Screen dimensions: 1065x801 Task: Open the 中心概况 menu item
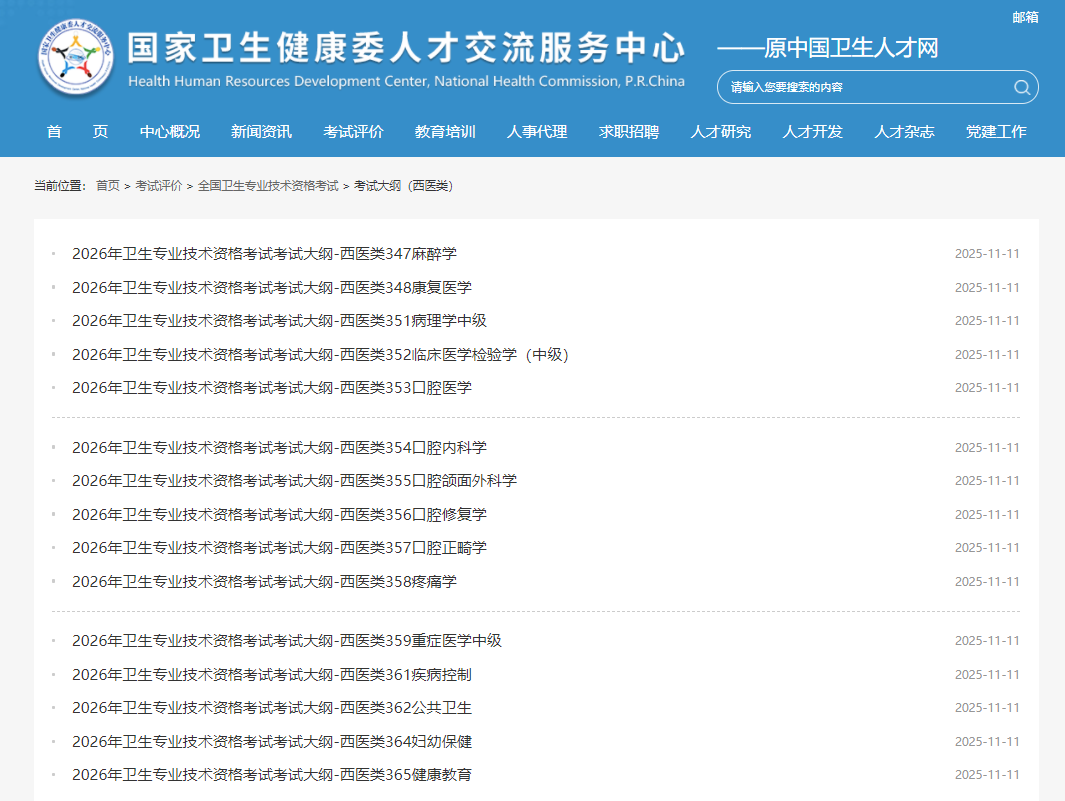[x=170, y=132]
